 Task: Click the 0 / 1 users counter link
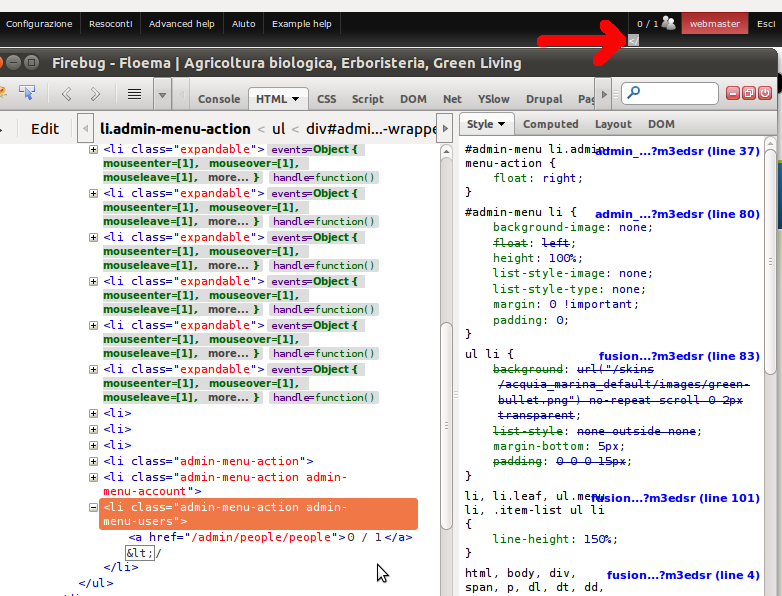point(655,24)
